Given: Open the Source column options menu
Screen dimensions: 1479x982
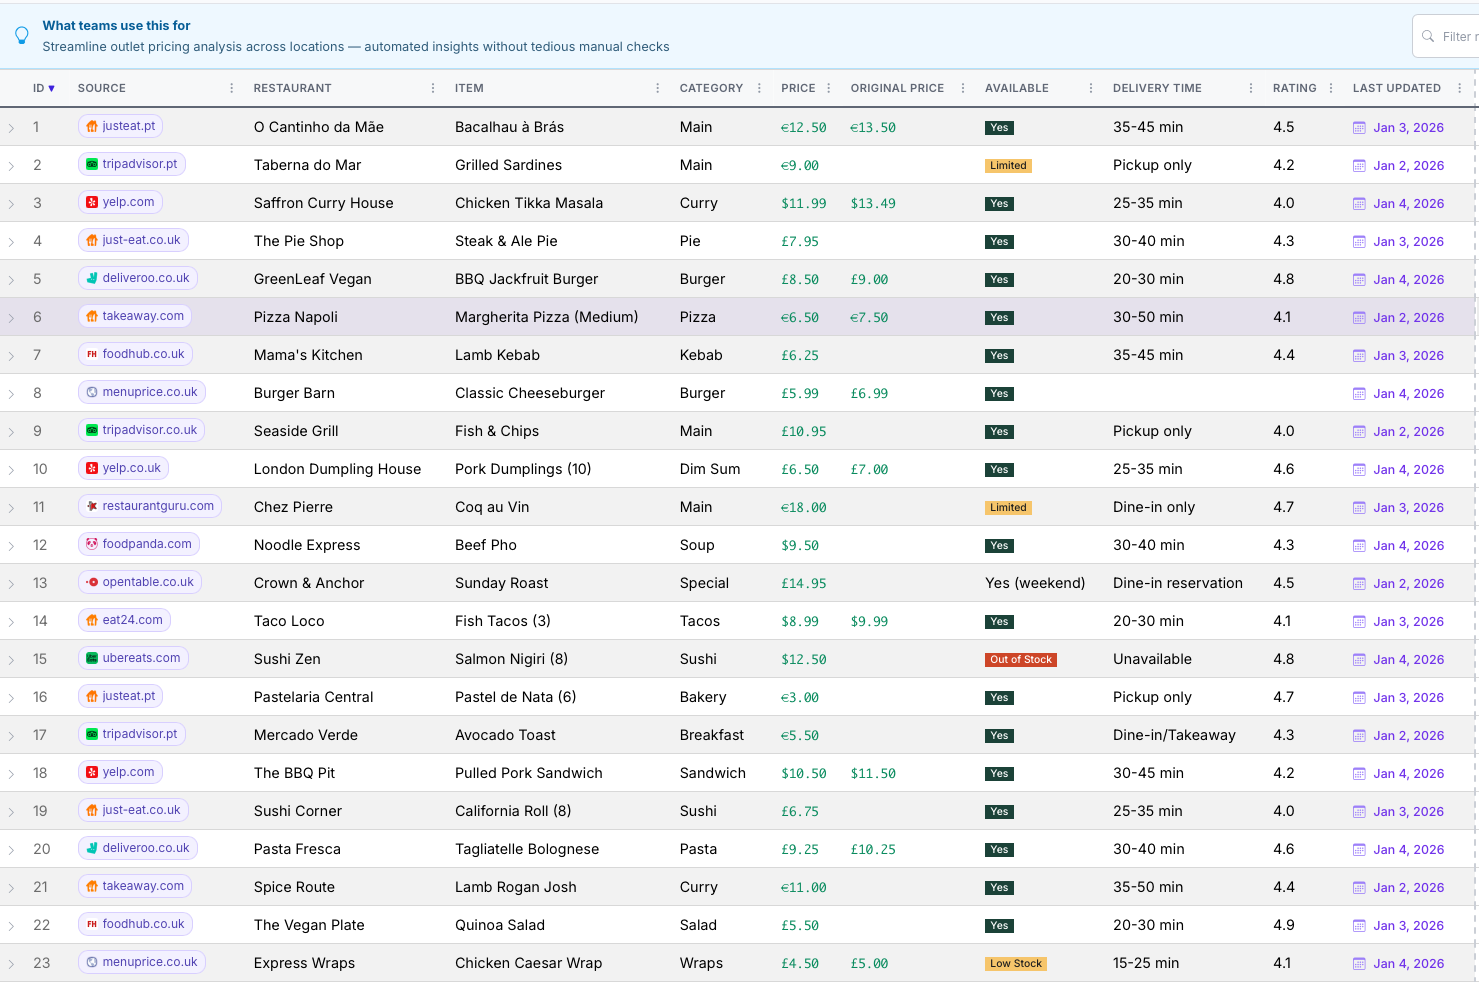Looking at the screenshot, I should (232, 88).
